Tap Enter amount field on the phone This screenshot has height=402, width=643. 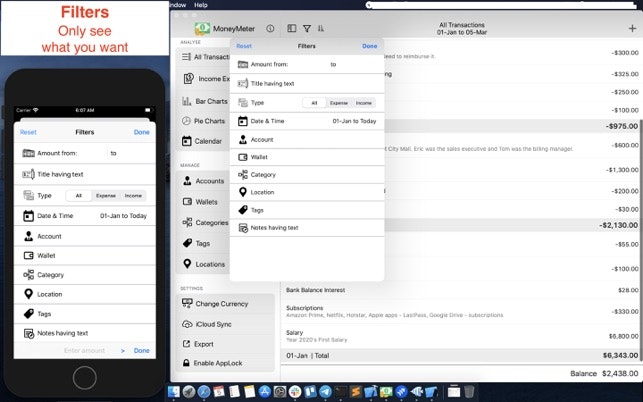pos(84,351)
